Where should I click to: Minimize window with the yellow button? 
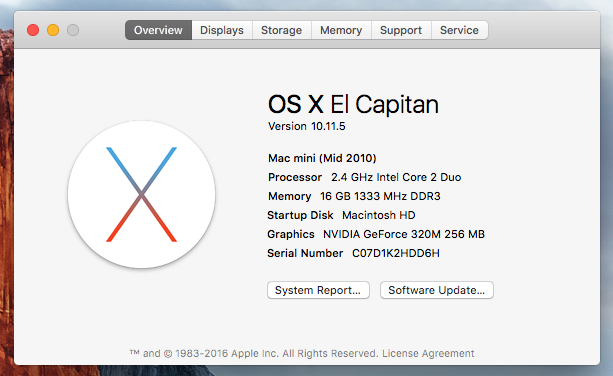[x=53, y=30]
